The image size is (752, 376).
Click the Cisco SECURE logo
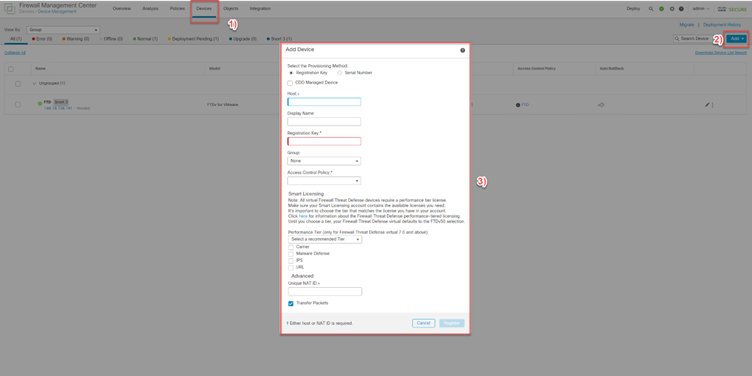[732, 9]
